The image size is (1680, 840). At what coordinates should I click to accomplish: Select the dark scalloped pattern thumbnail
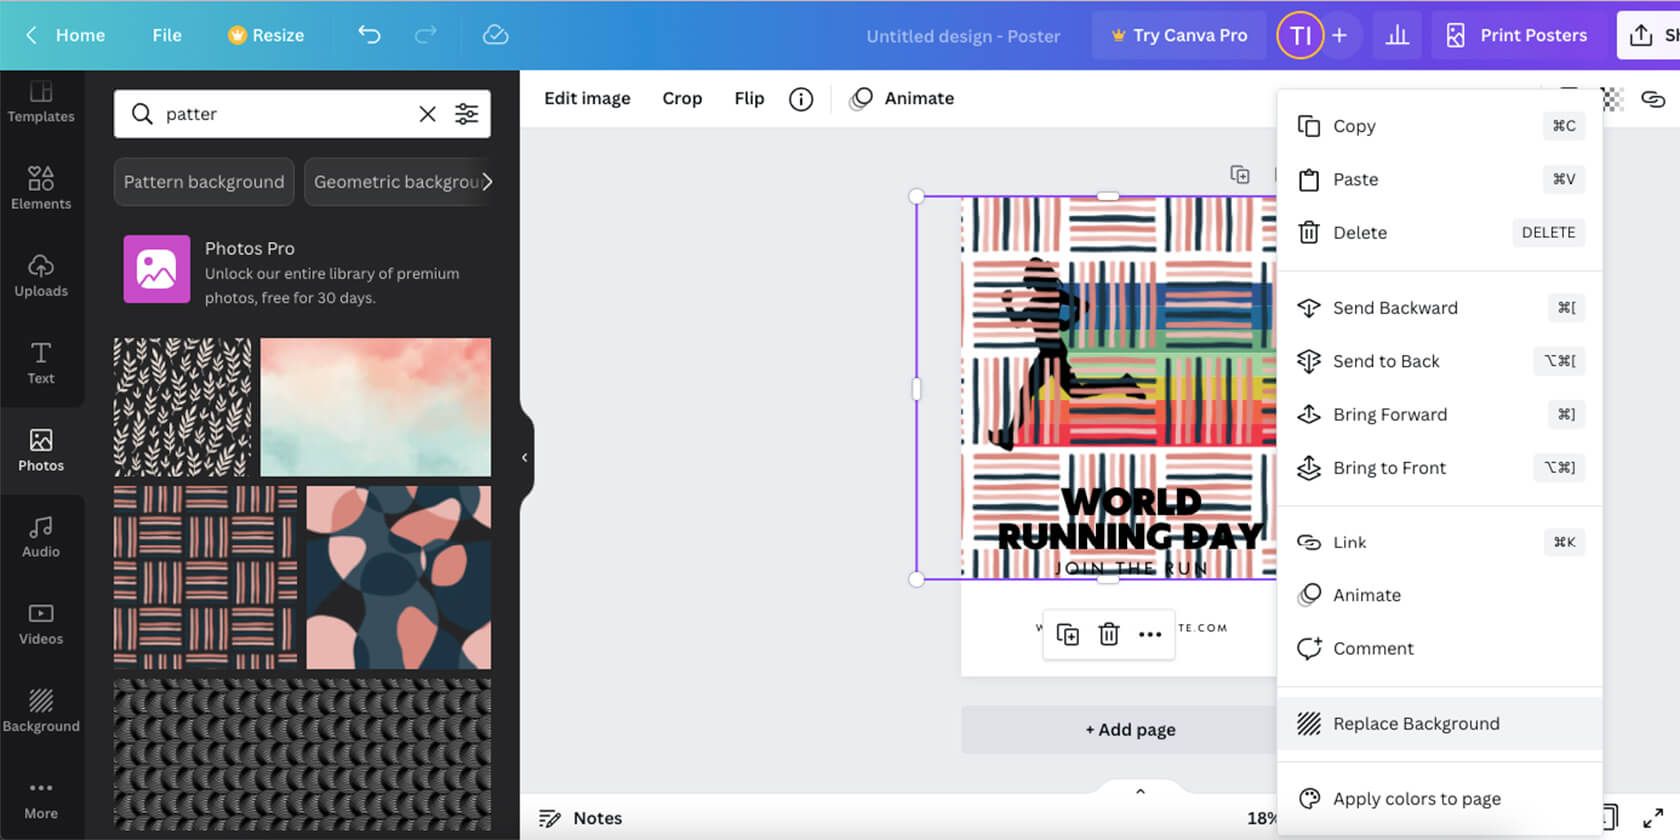[302, 755]
